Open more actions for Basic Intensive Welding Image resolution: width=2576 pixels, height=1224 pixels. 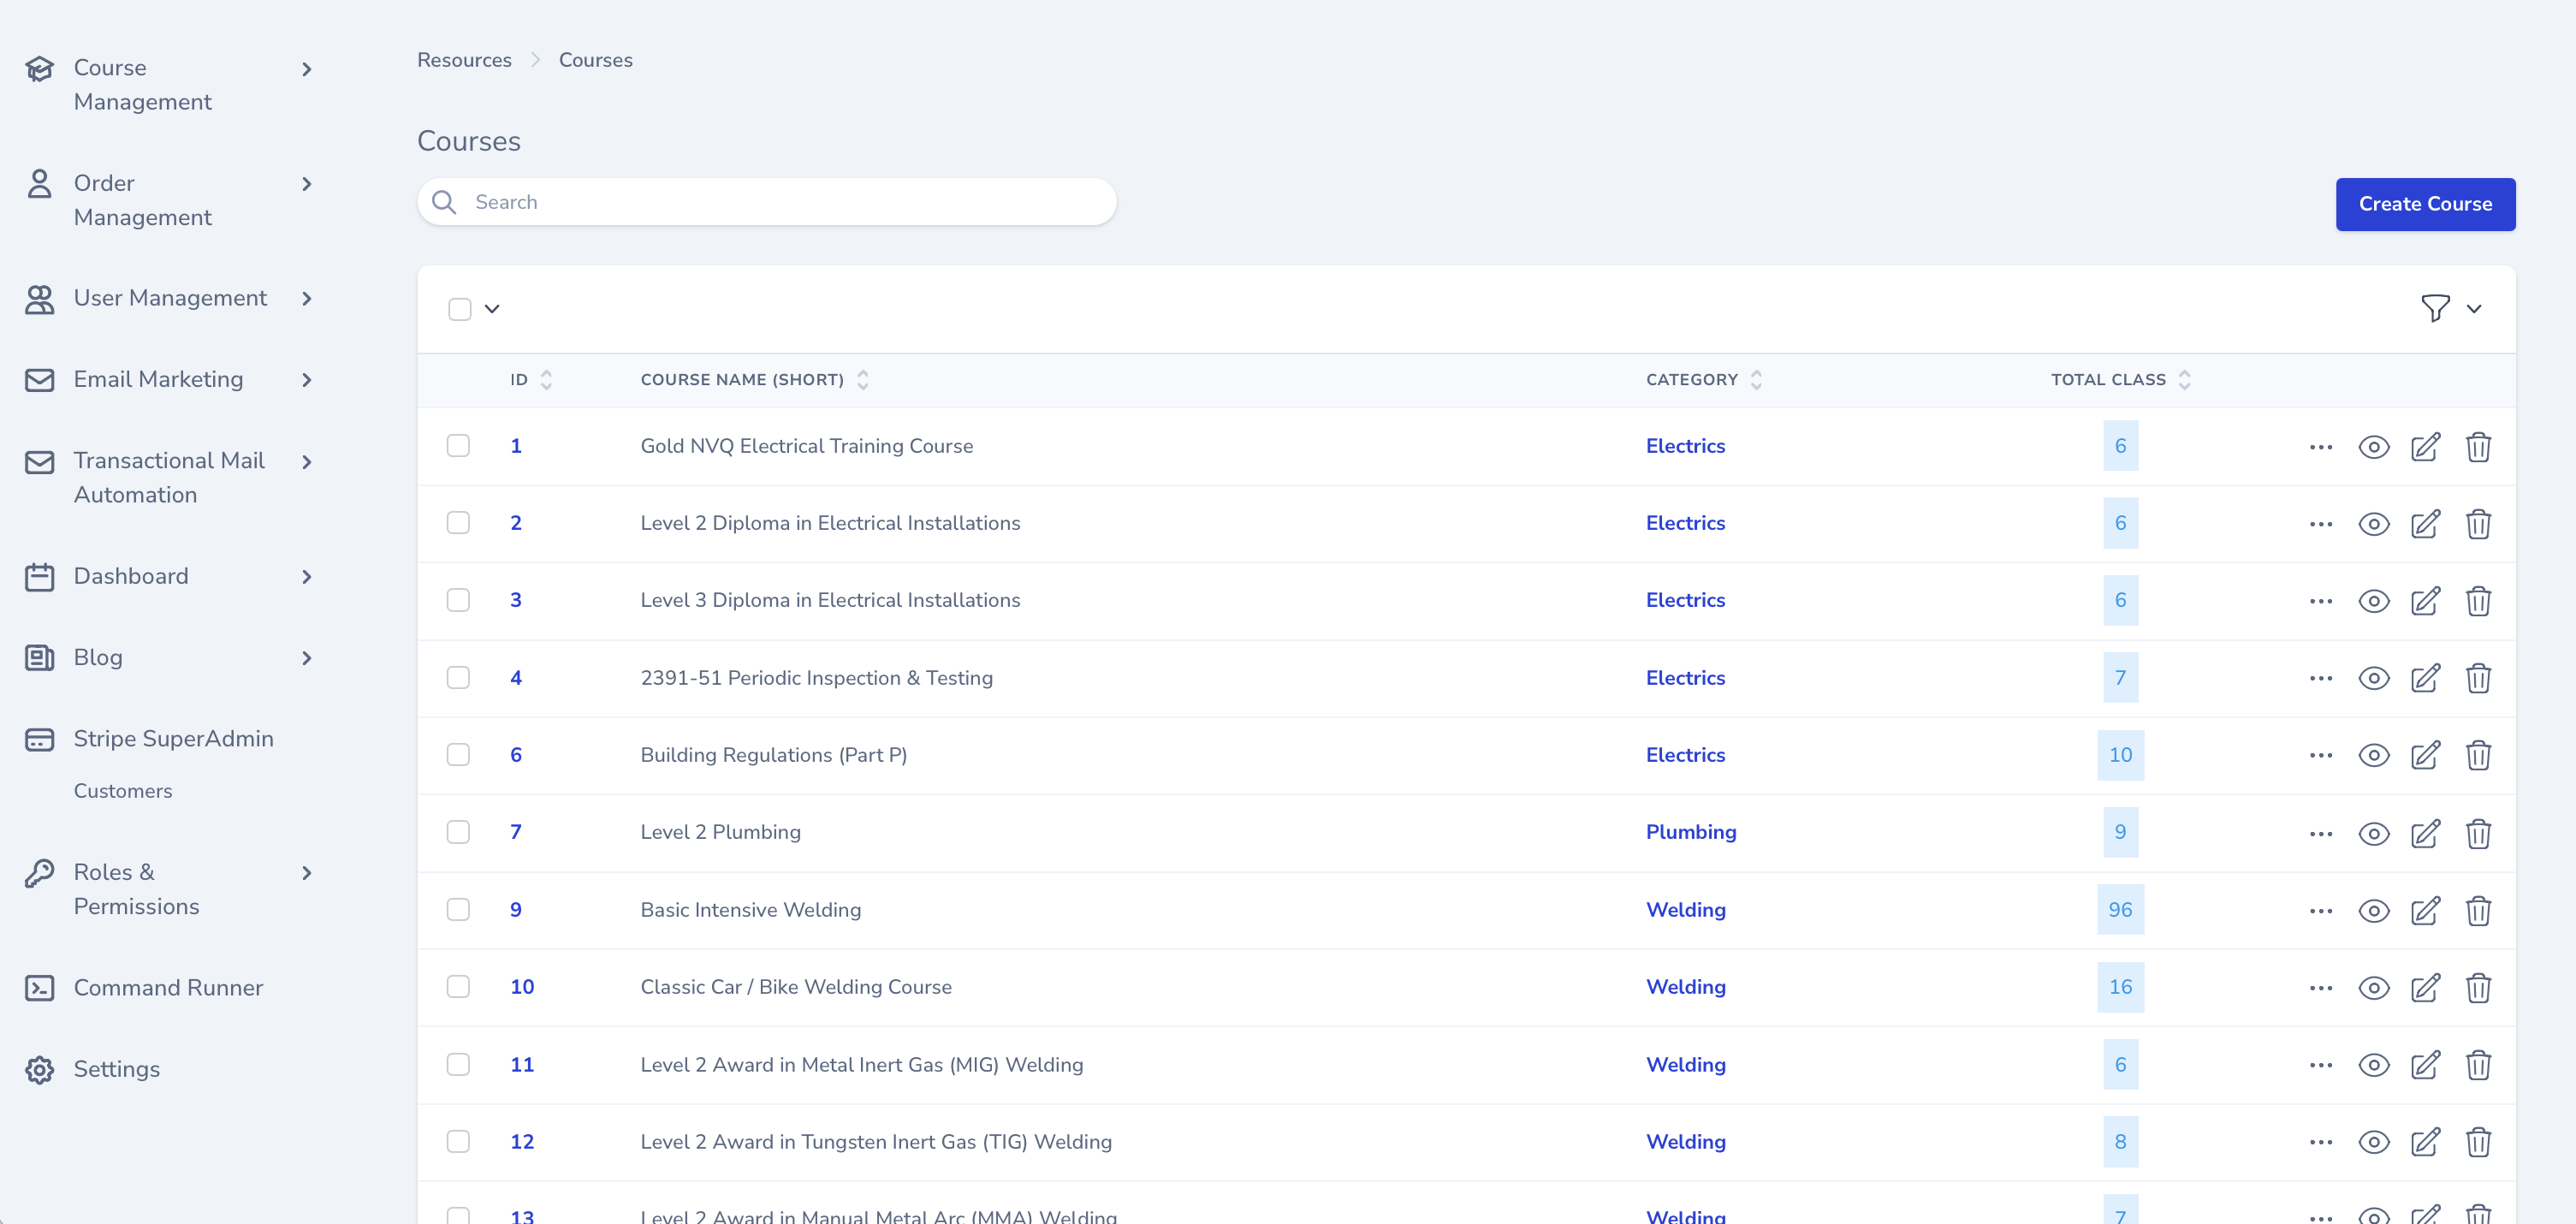(2320, 910)
